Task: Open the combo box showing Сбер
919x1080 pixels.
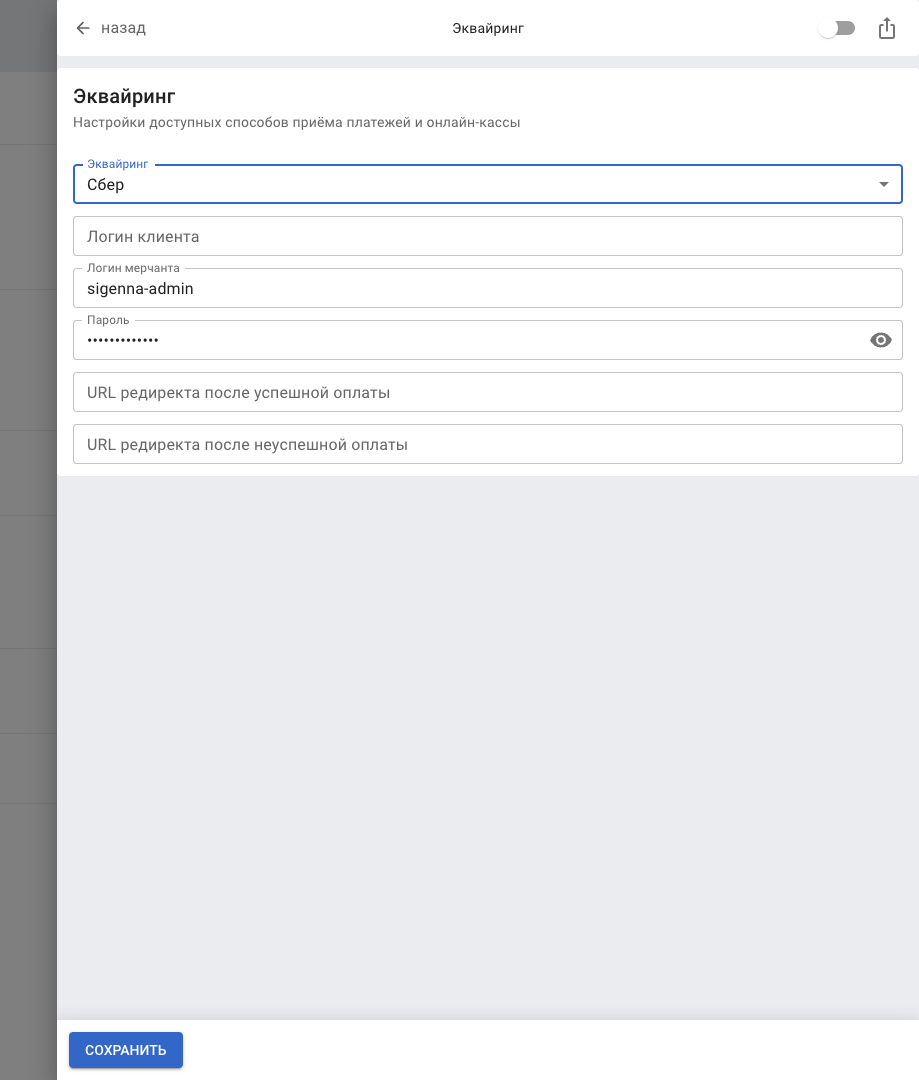Action: pyautogui.click(x=470, y=185)
